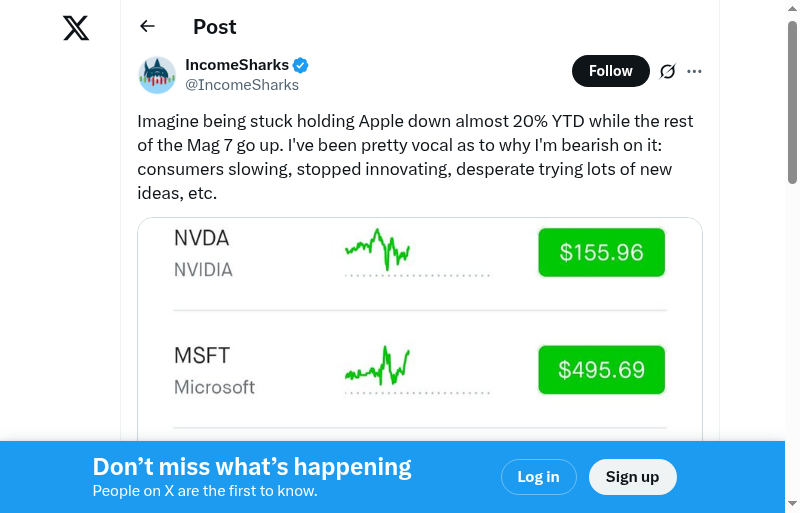Image resolution: width=800 pixels, height=513 pixels.
Task: Click the X logo icon
Action: click(x=76, y=28)
